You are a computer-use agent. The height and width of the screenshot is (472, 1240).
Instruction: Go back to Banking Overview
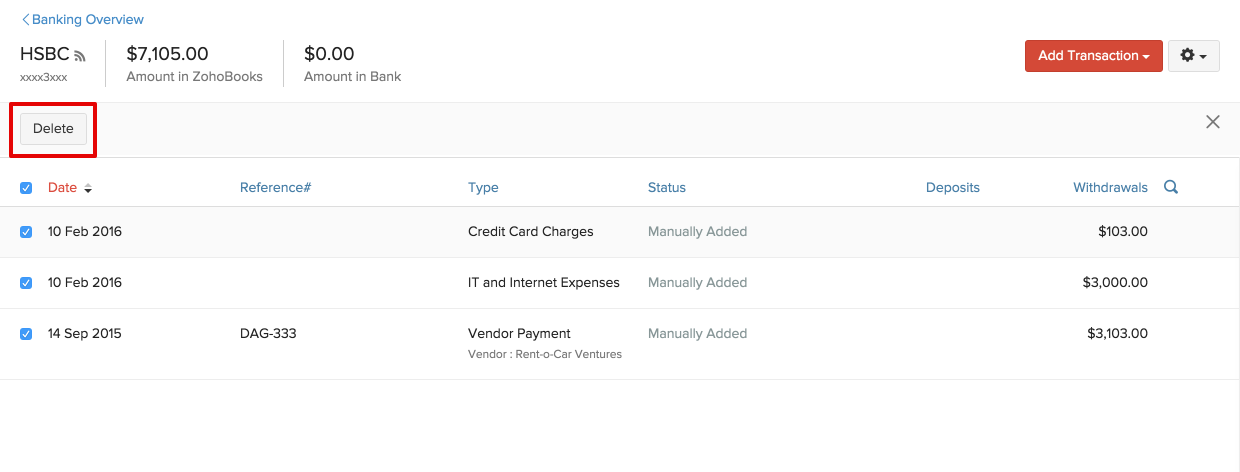pos(83,19)
